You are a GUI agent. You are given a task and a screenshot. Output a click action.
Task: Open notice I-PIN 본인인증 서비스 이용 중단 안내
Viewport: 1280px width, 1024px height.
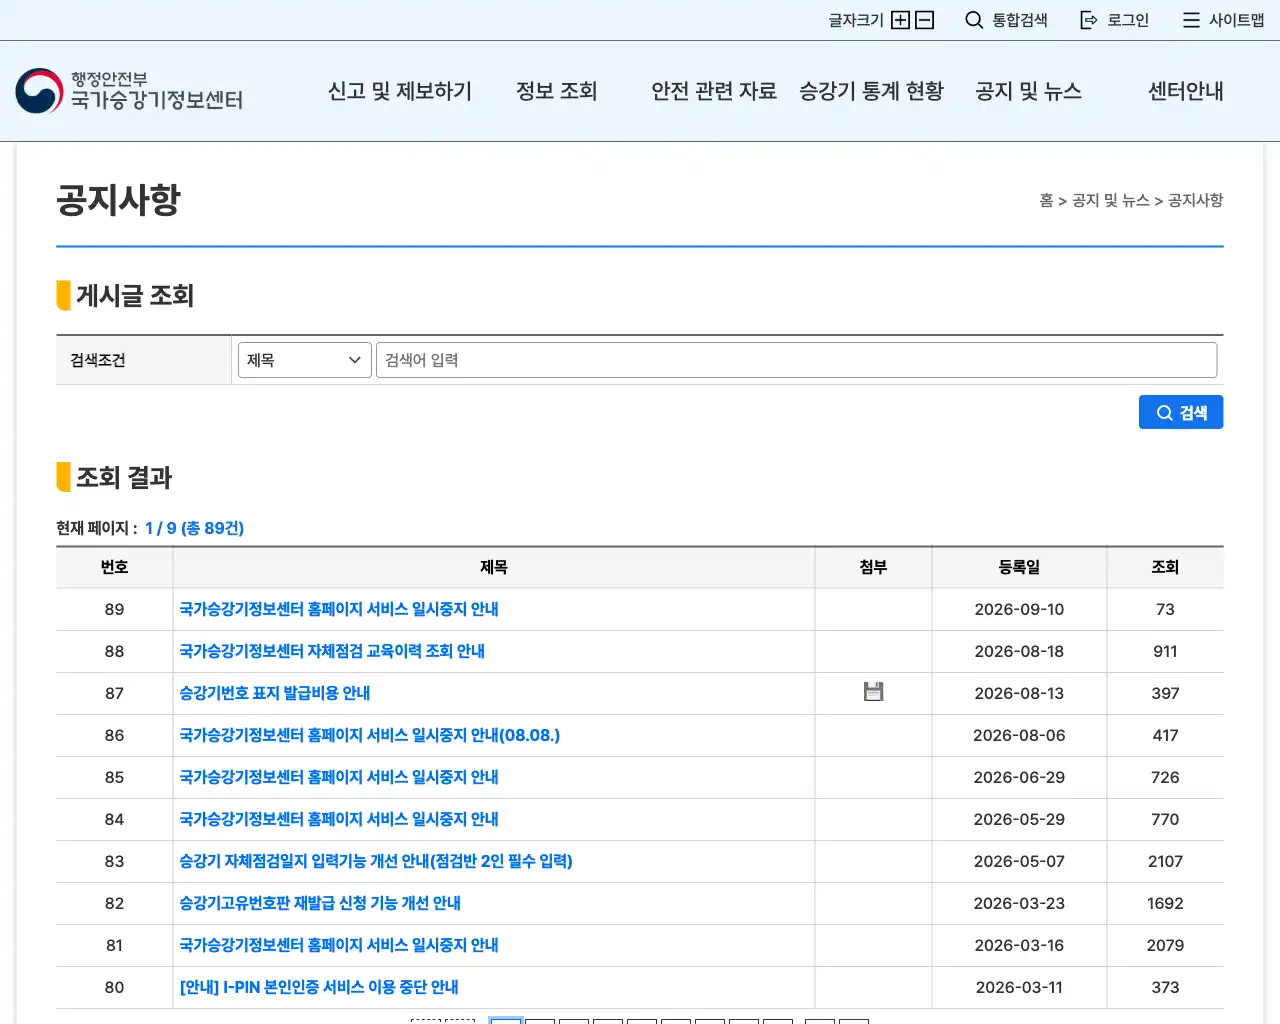coord(319,987)
